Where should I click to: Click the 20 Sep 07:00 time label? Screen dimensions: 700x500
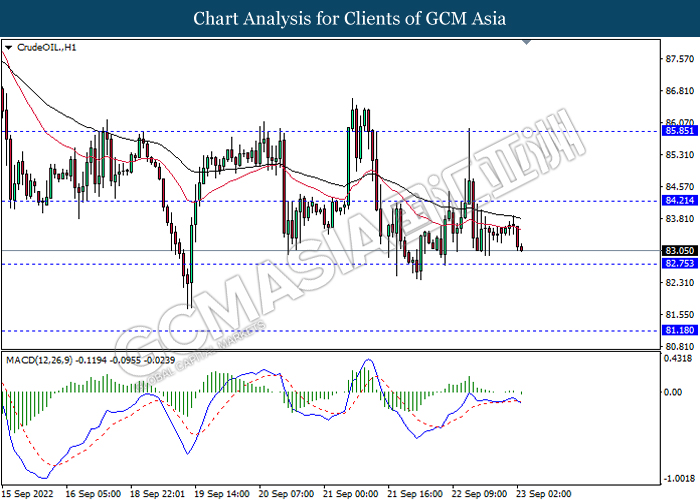pyautogui.click(x=286, y=494)
